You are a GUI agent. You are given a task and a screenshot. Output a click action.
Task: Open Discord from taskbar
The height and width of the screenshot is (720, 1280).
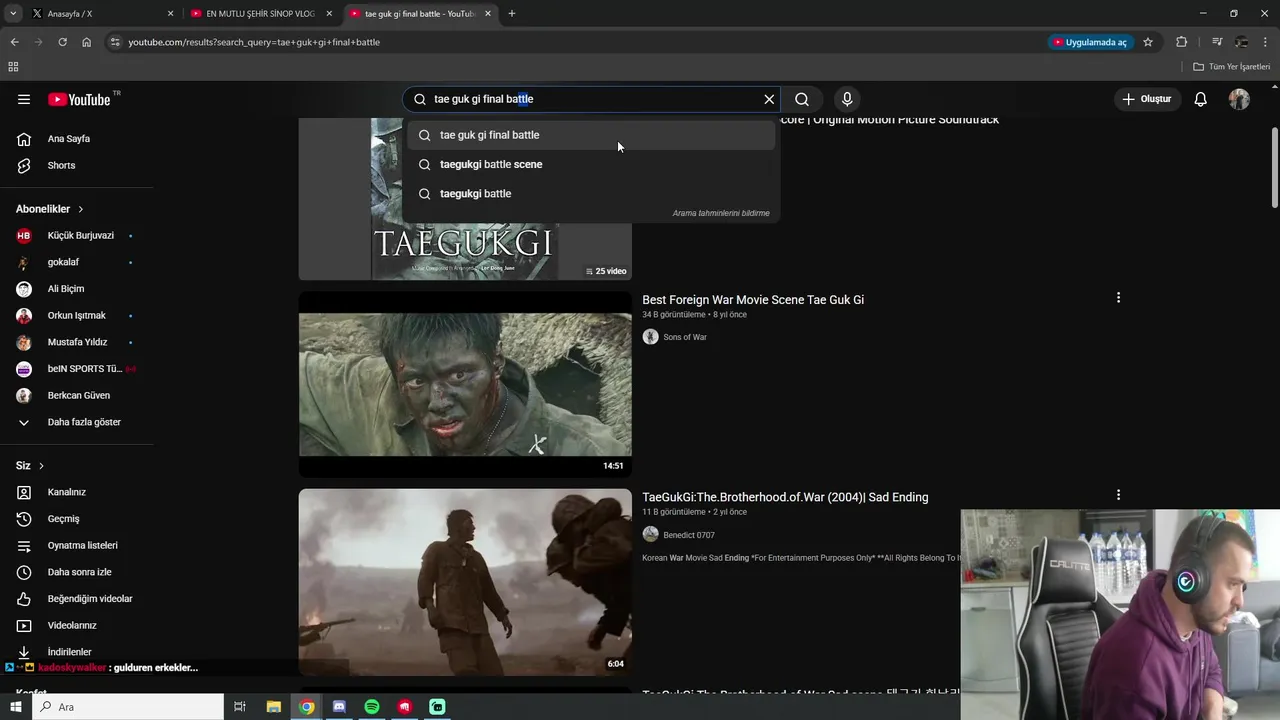click(x=339, y=707)
